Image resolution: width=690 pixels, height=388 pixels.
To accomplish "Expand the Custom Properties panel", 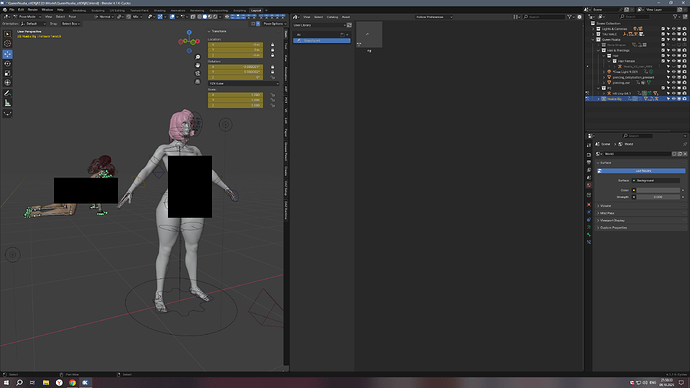I will click(x=613, y=228).
